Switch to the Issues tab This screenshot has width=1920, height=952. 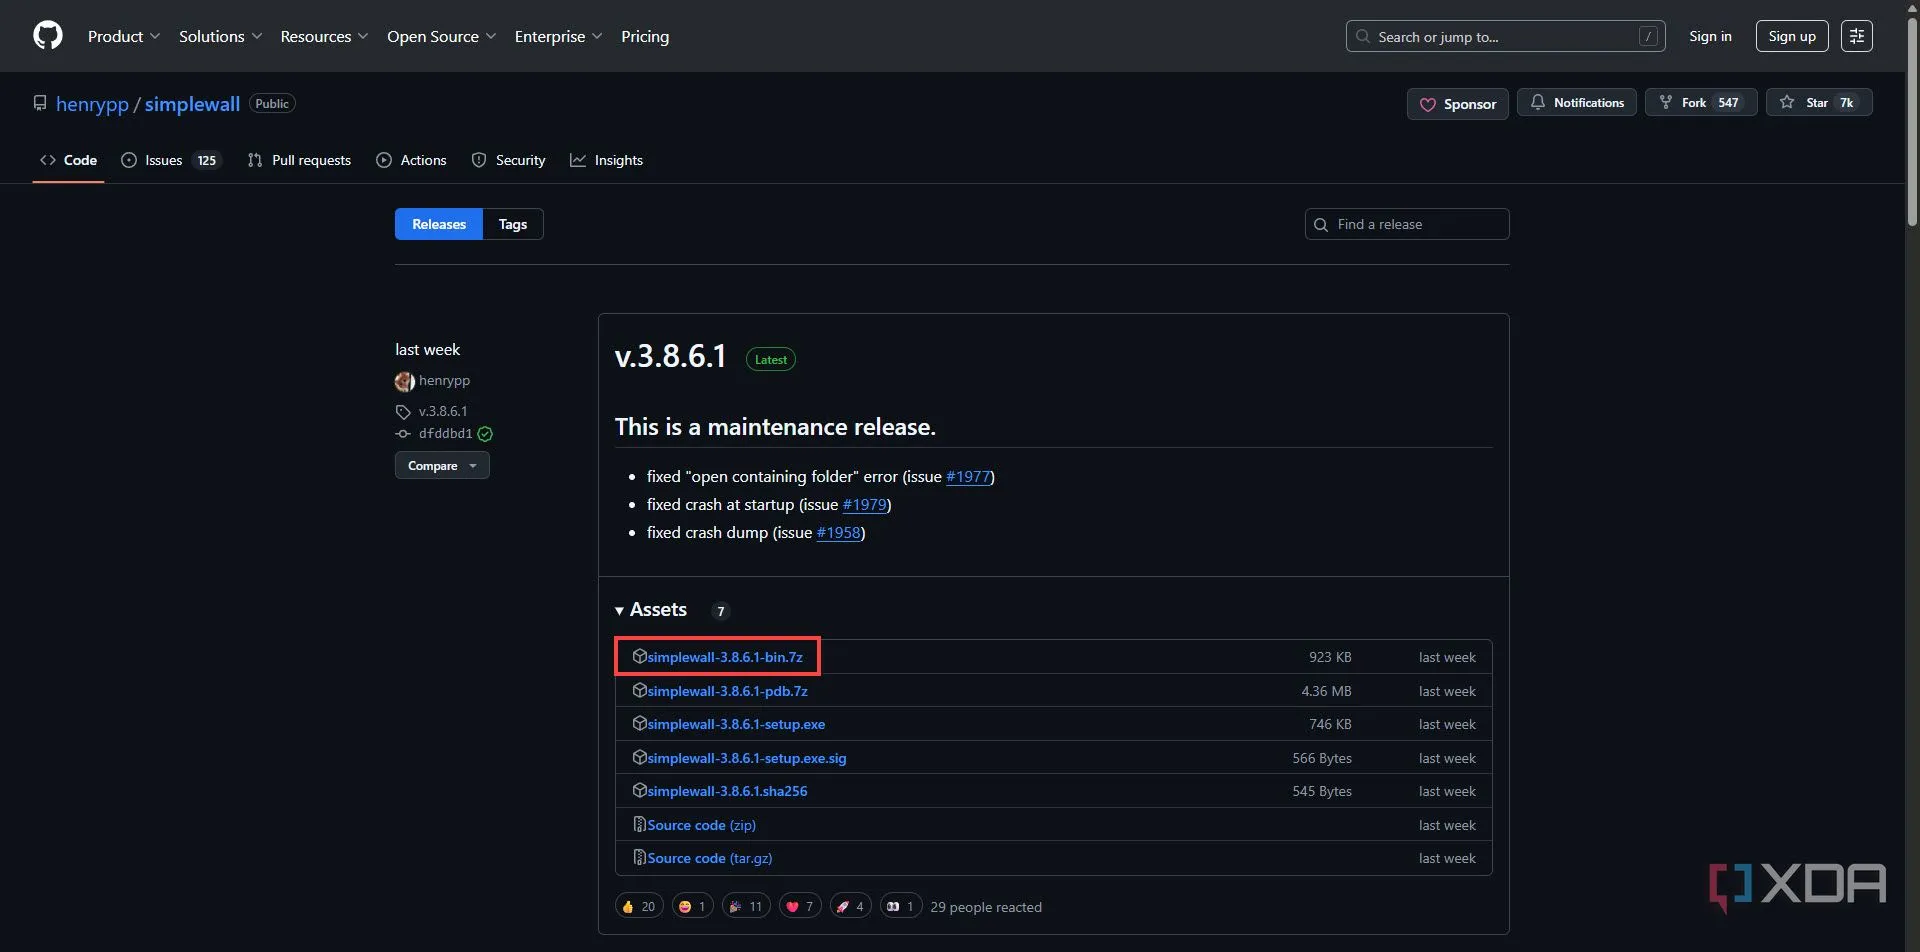170,160
